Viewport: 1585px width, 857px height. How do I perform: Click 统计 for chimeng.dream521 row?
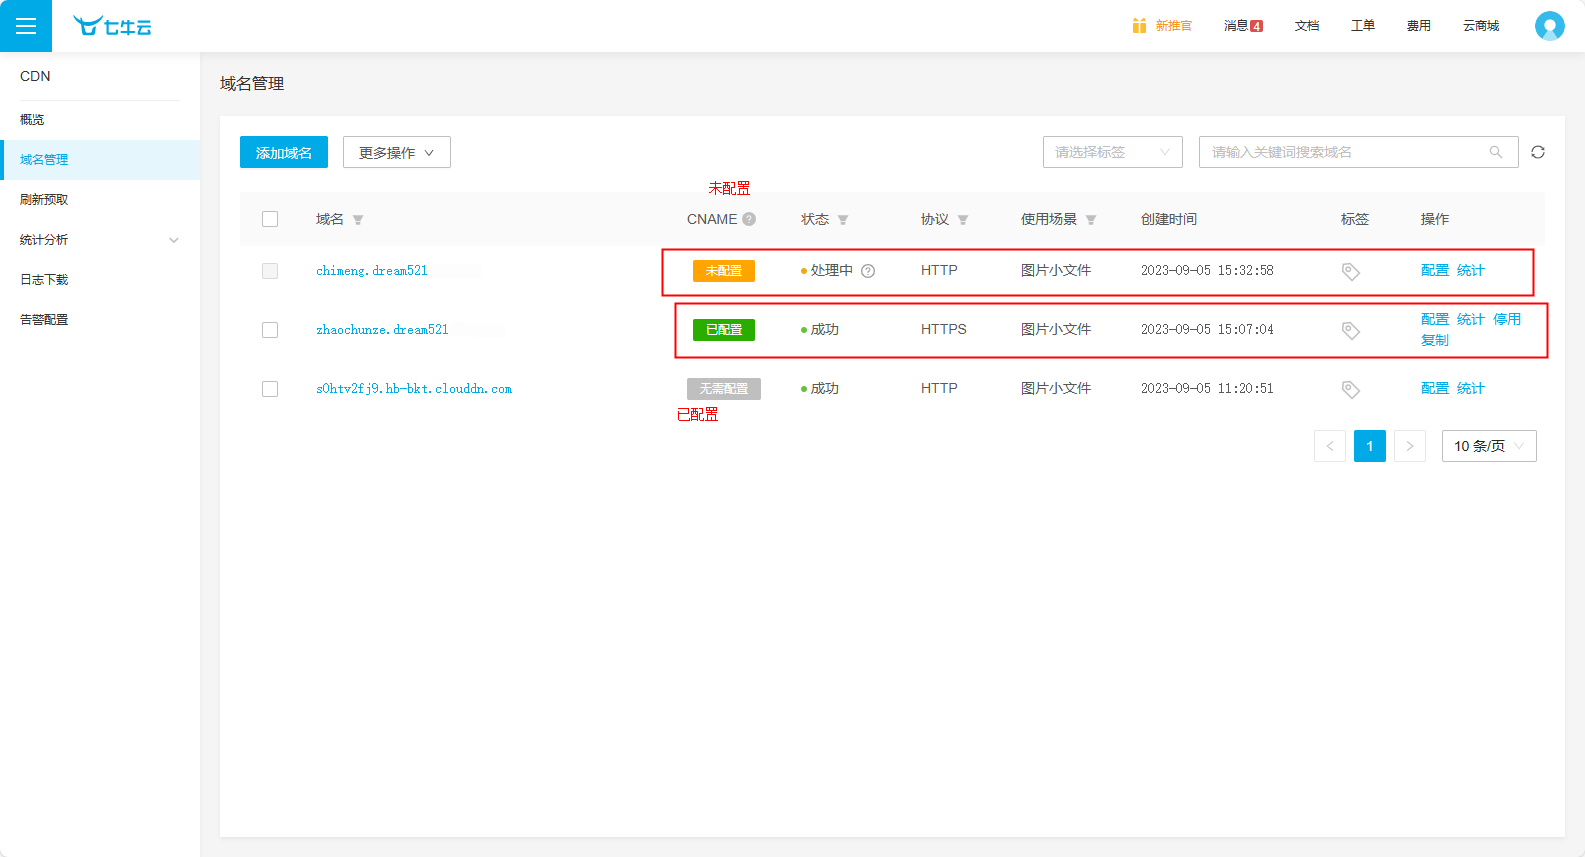point(1471,271)
